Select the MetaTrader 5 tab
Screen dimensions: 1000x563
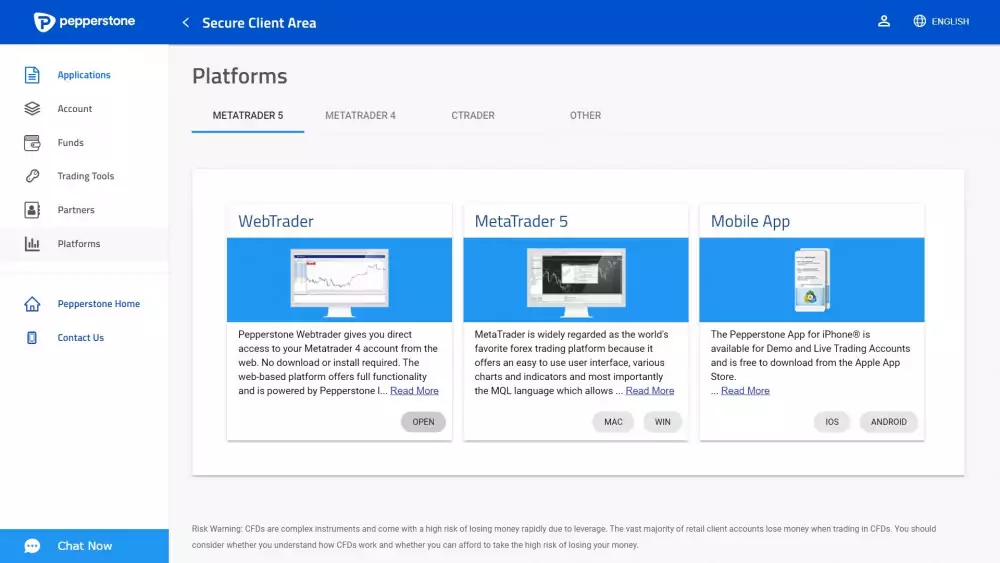pyautogui.click(x=248, y=115)
